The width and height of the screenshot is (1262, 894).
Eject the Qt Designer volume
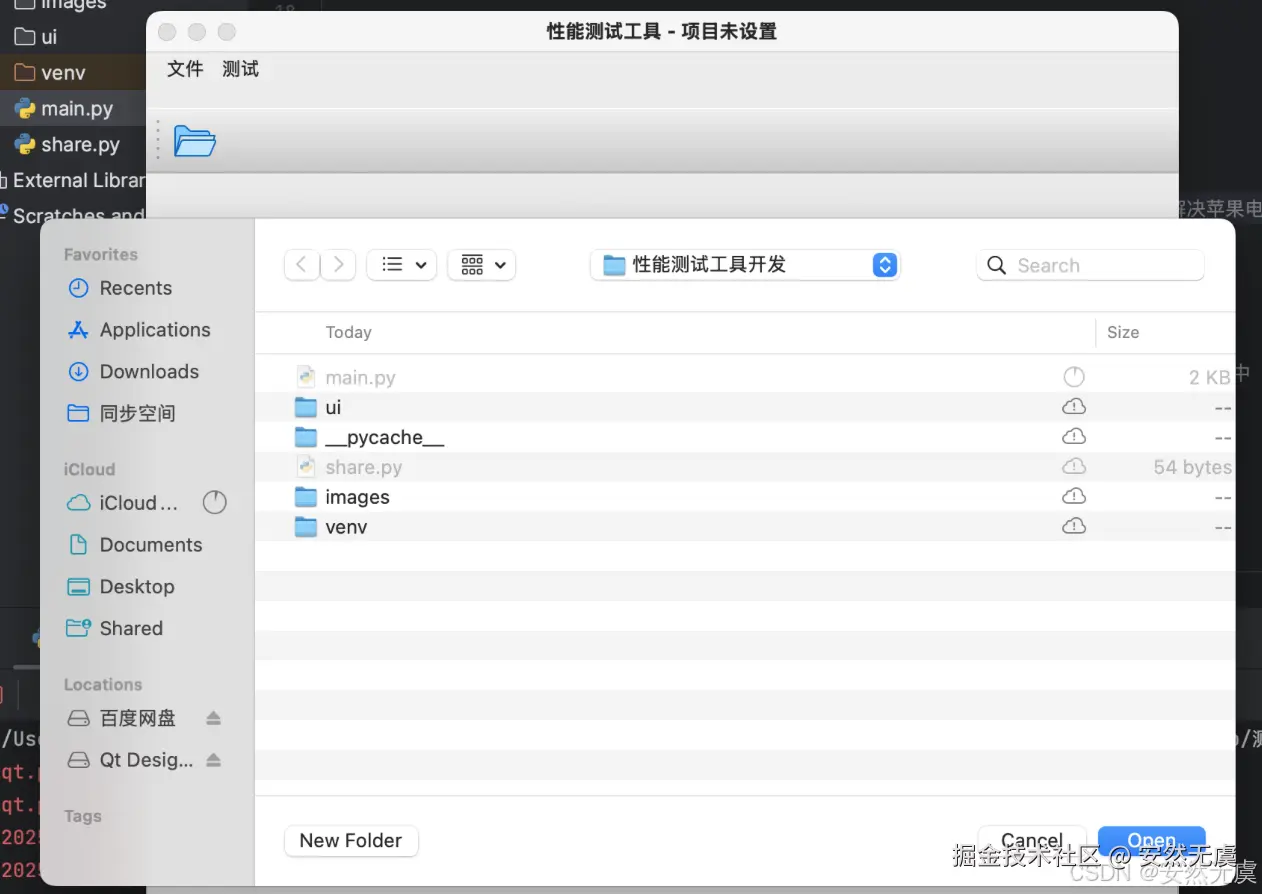coord(213,760)
